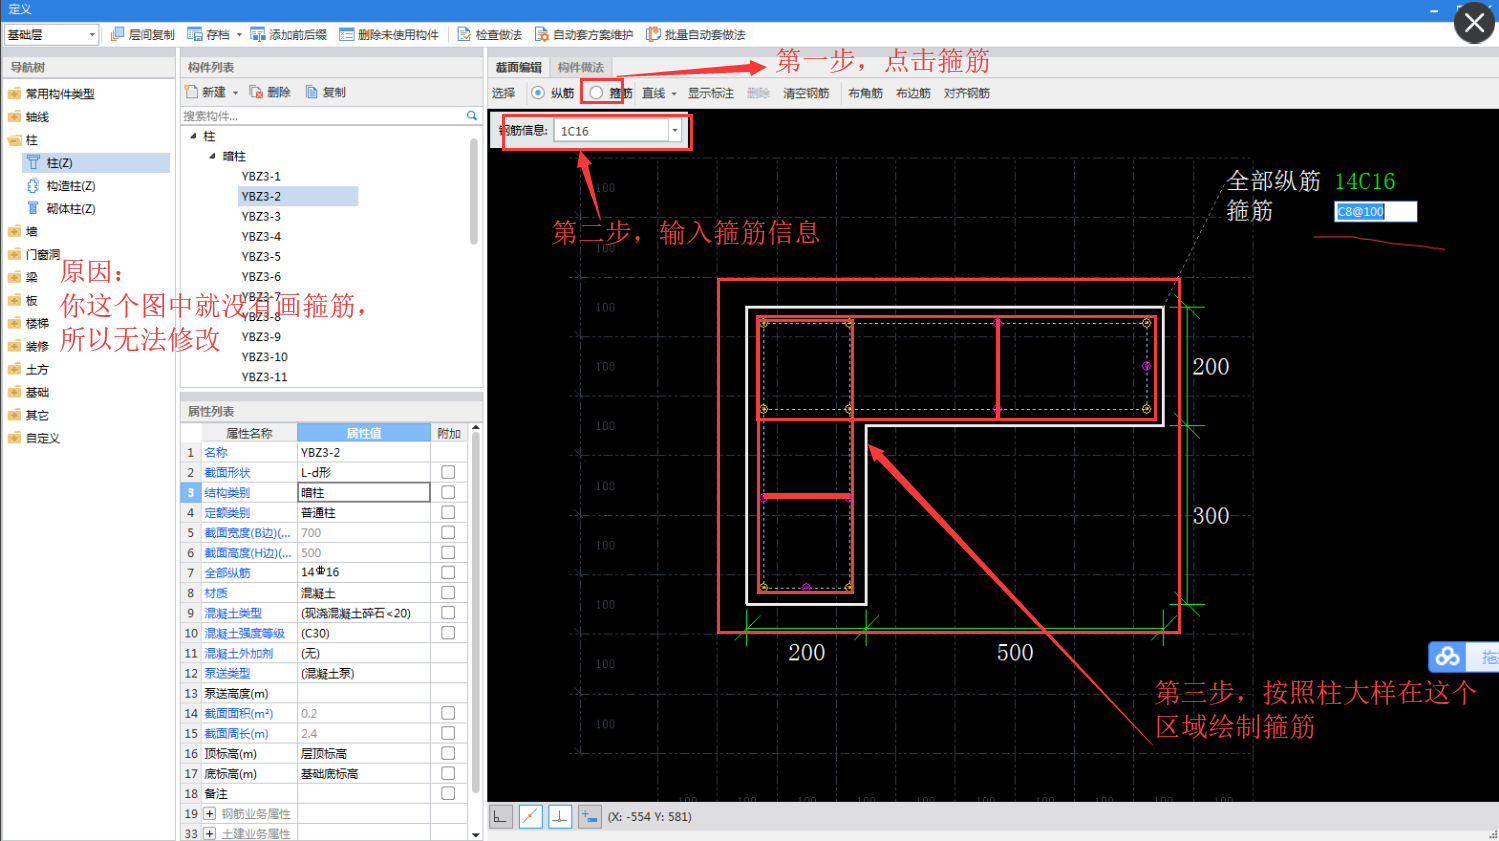Click the 截面宽度(B边) property link
The width and height of the screenshot is (1499, 841).
pos(248,533)
